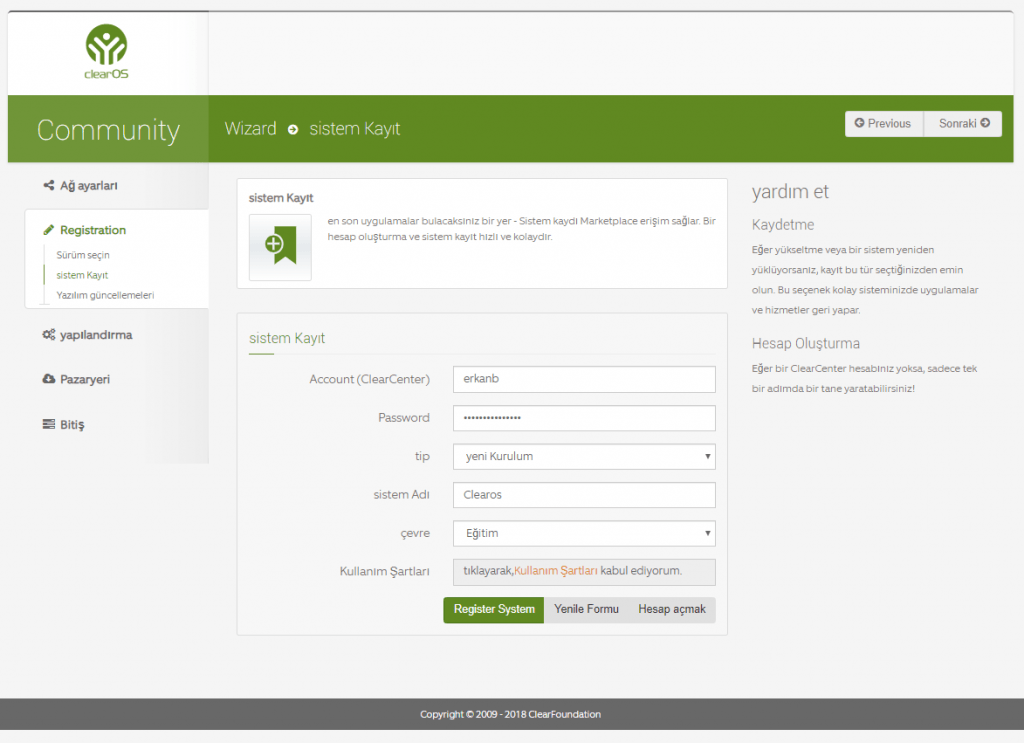1024x743 pixels.
Task: Go to sistem Kayıt sidebar step
Action: (82, 275)
